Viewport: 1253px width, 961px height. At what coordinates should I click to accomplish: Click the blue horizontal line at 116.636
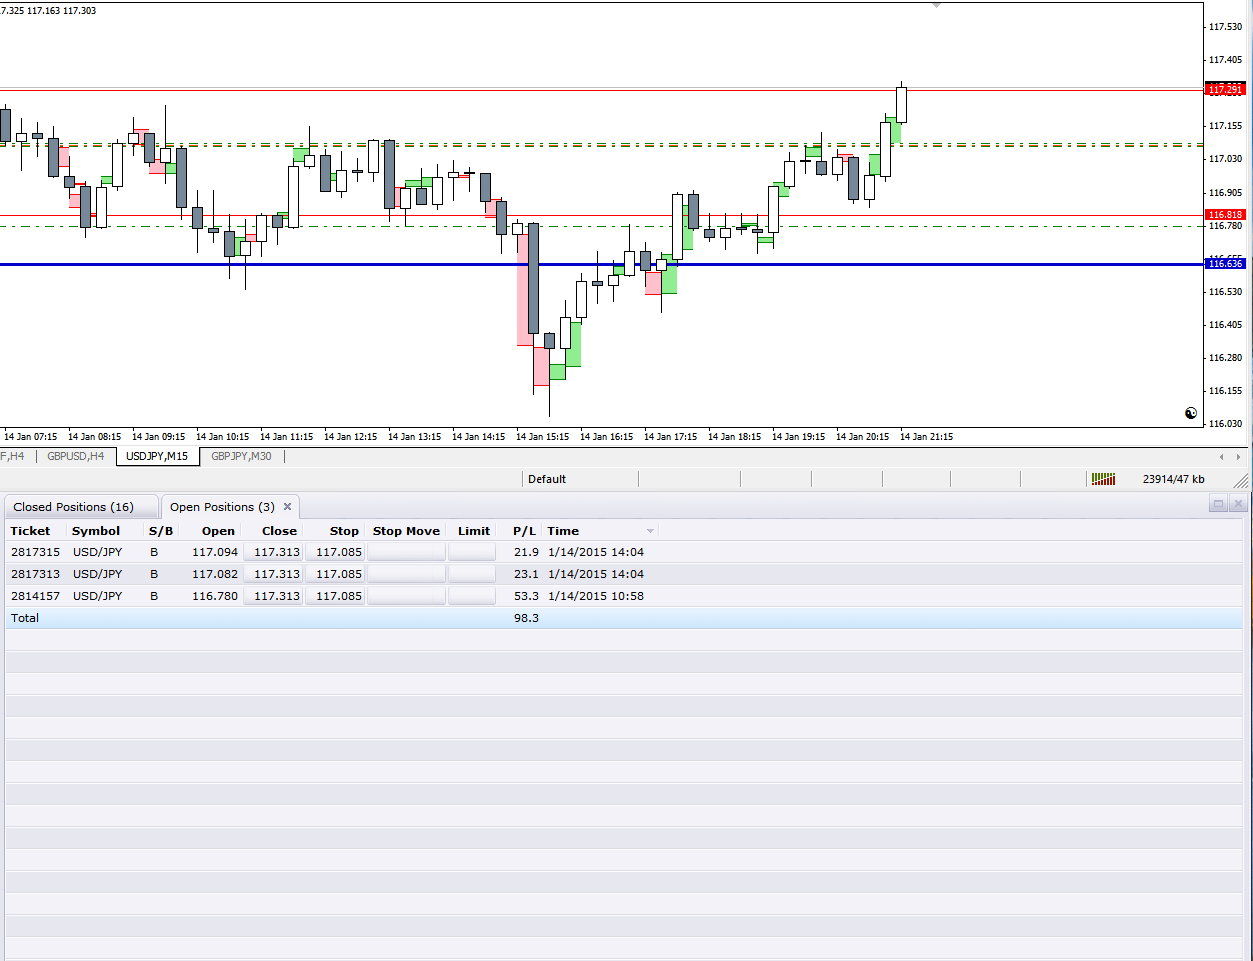click(600, 264)
